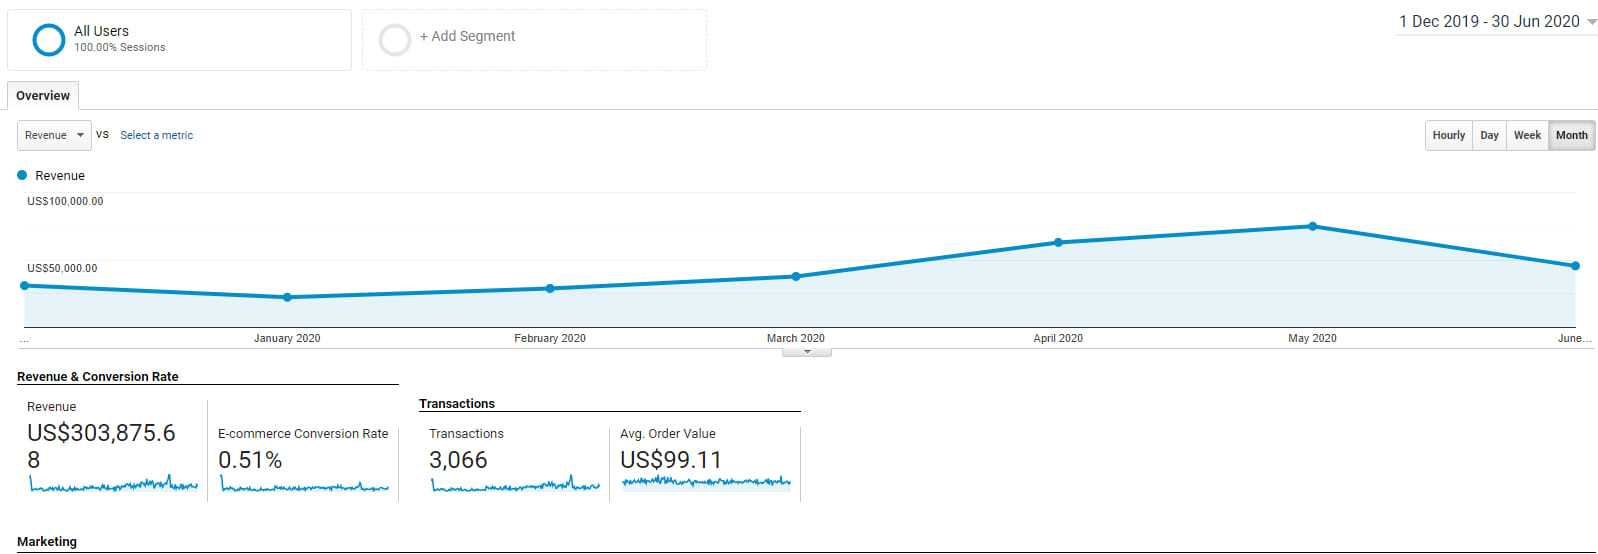Click the Revenue sparkline chart
The height and width of the screenshot is (554, 1598).
pyautogui.click(x=113, y=485)
